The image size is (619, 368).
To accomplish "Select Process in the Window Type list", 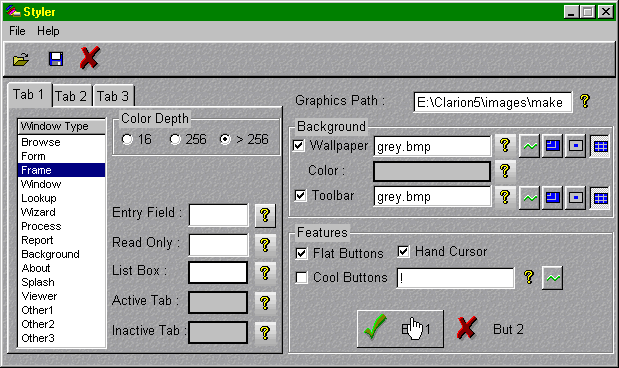I will 62,226.
